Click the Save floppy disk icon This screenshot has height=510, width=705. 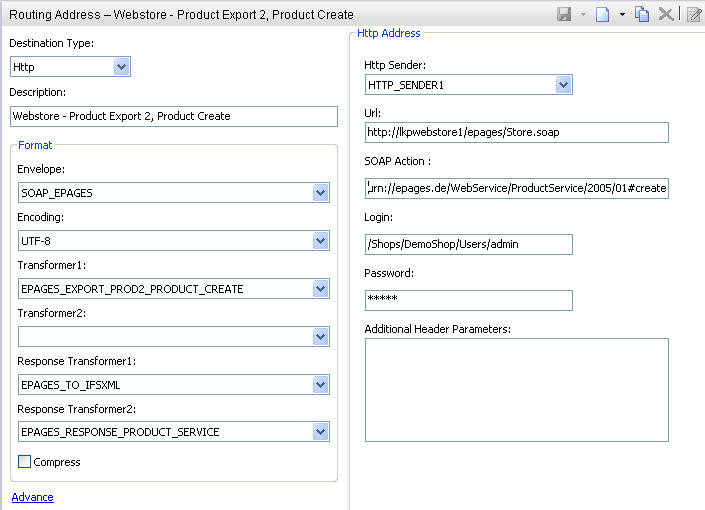[564, 14]
